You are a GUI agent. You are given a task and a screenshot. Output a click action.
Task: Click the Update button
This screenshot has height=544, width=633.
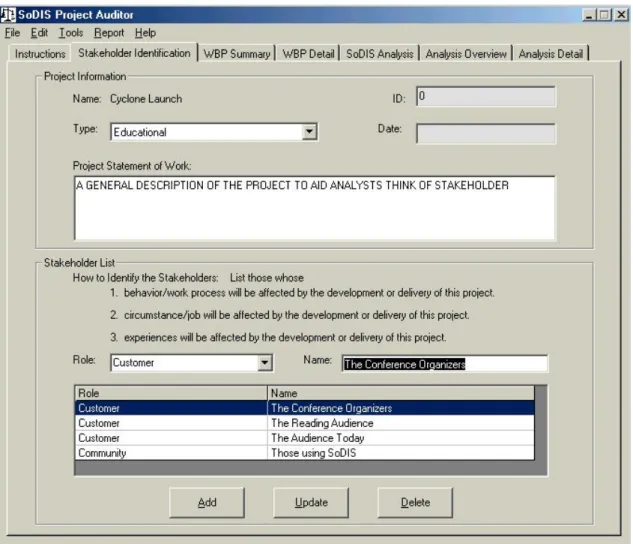[x=311, y=502]
